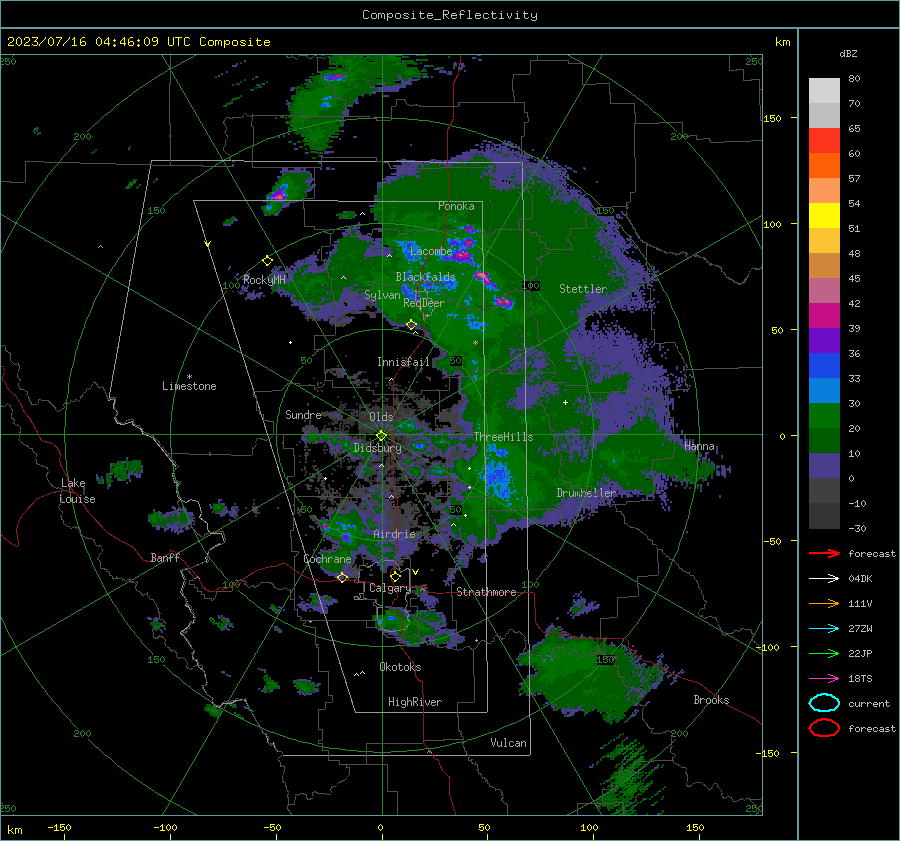Viewport: 900px width, 841px height.
Task: Click the yellow V marker near Calgary
Action: [x=416, y=572]
